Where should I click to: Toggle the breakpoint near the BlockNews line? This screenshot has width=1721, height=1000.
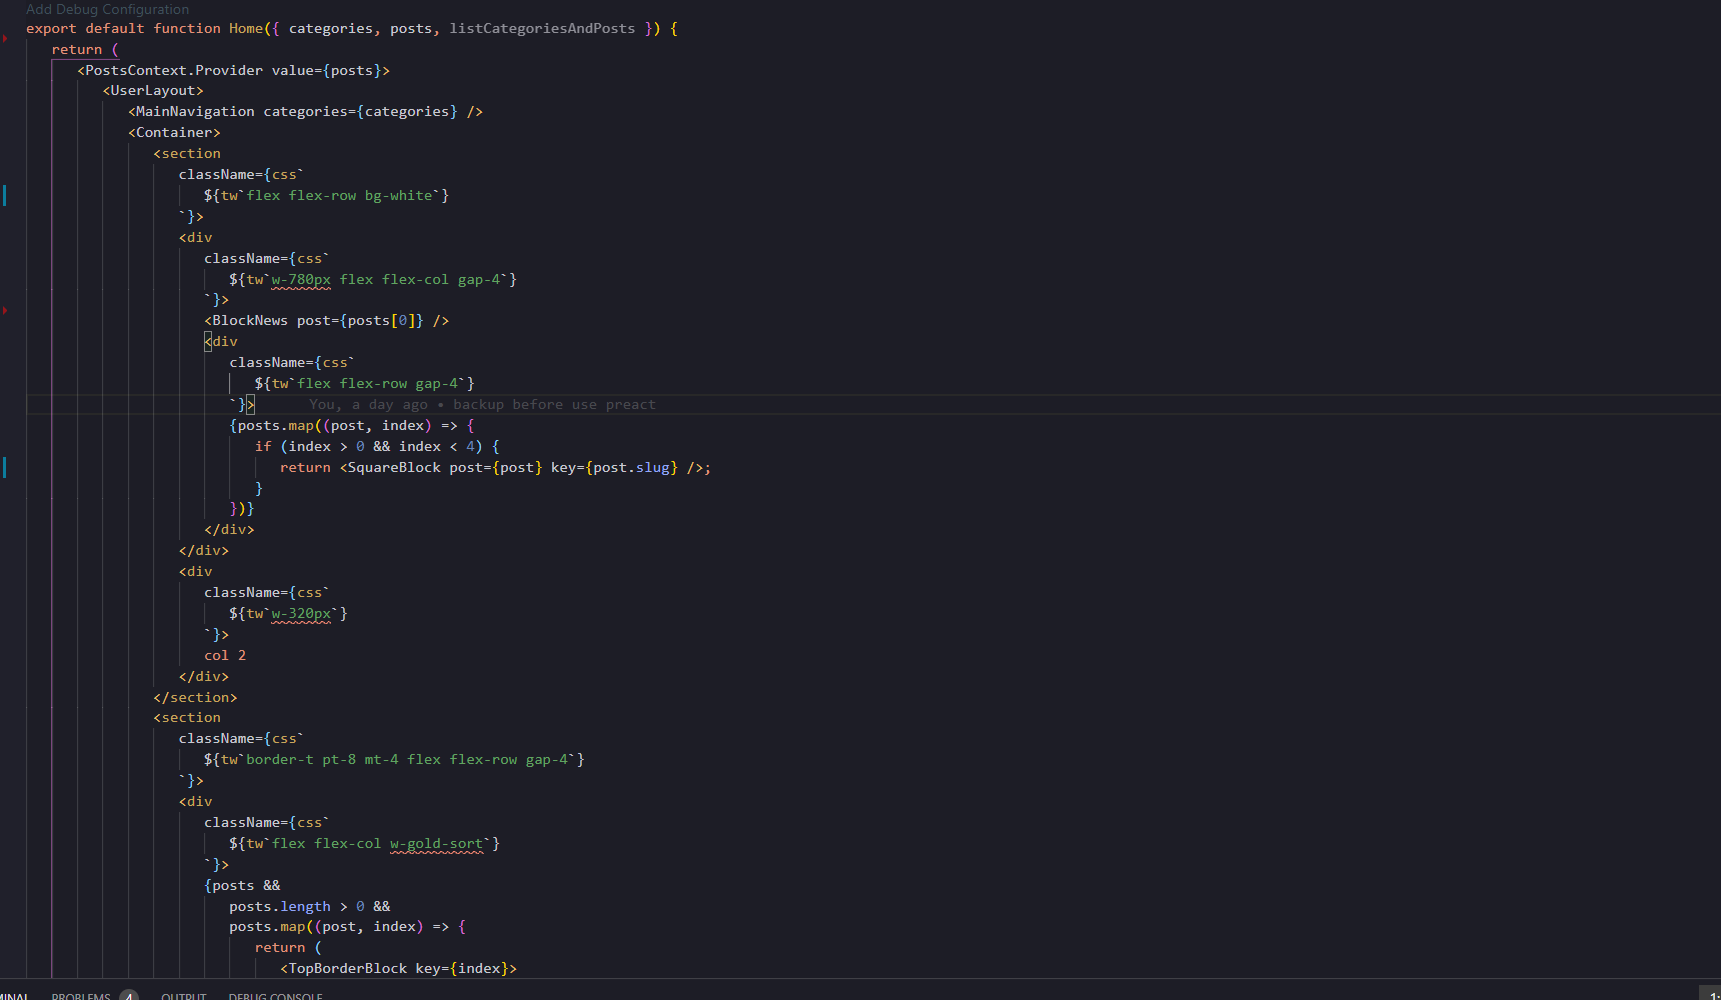click(6, 311)
